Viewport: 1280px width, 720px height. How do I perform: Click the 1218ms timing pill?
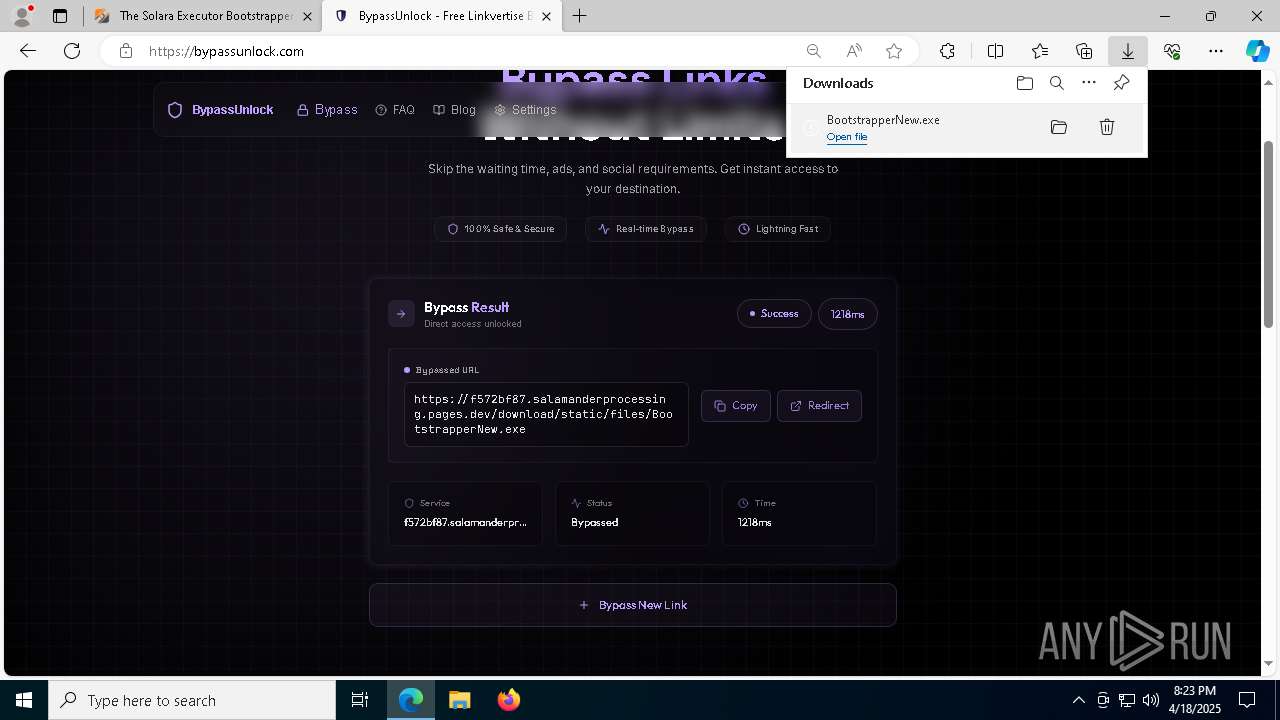pos(848,314)
